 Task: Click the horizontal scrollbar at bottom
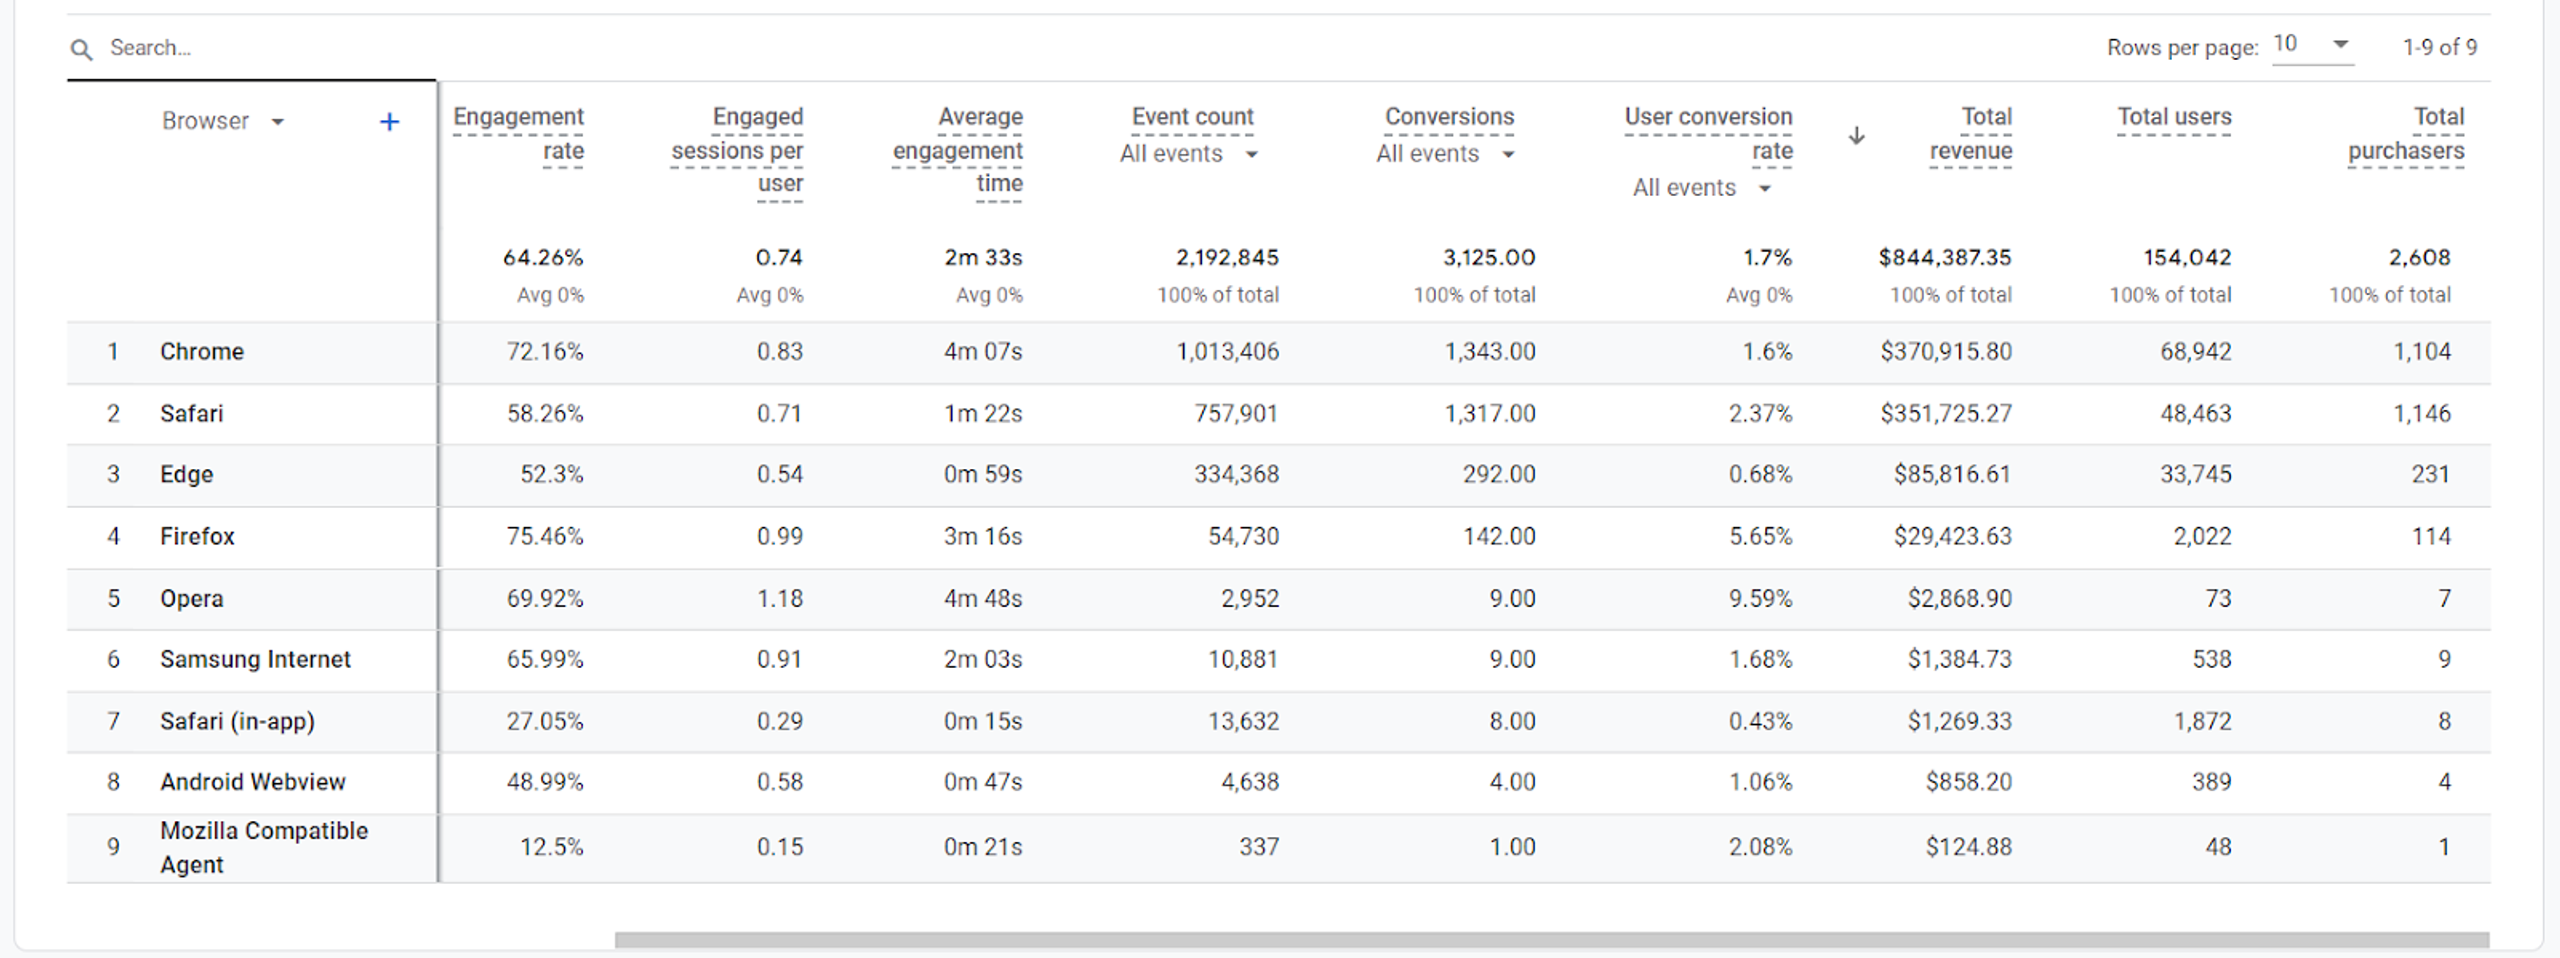click(x=1550, y=940)
